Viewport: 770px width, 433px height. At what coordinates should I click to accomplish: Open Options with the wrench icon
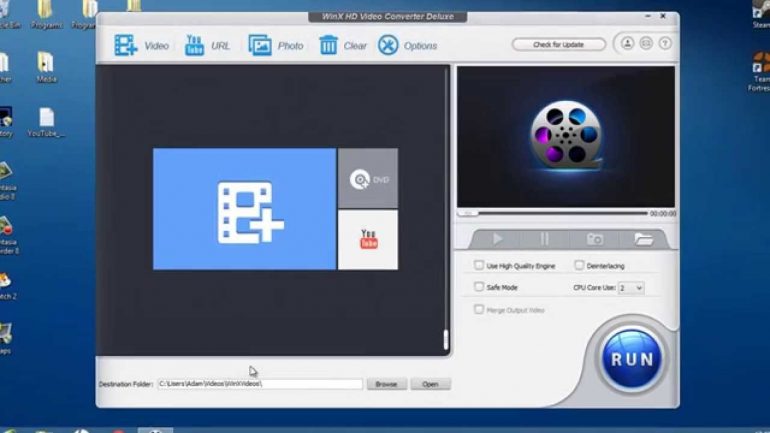pos(407,46)
